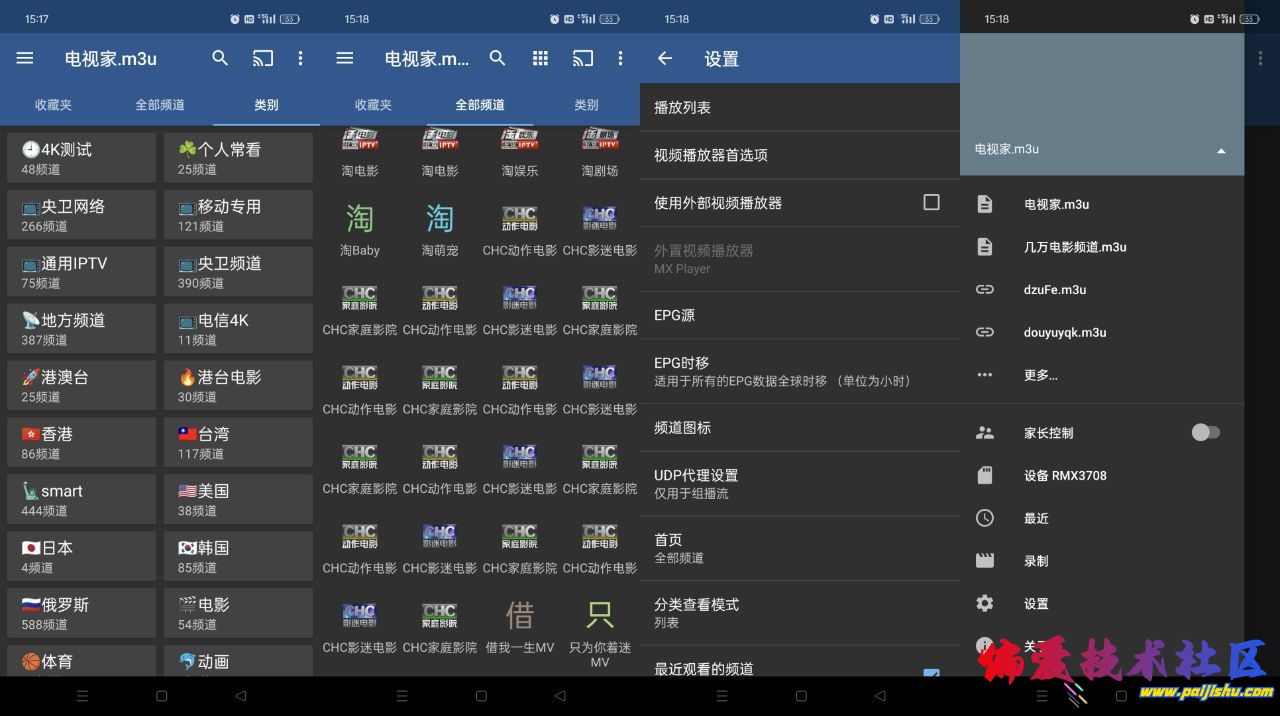Image resolution: width=1280 pixels, height=716 pixels.
Task: Select 几万电影频道.m3u playlist
Action: coord(1075,247)
